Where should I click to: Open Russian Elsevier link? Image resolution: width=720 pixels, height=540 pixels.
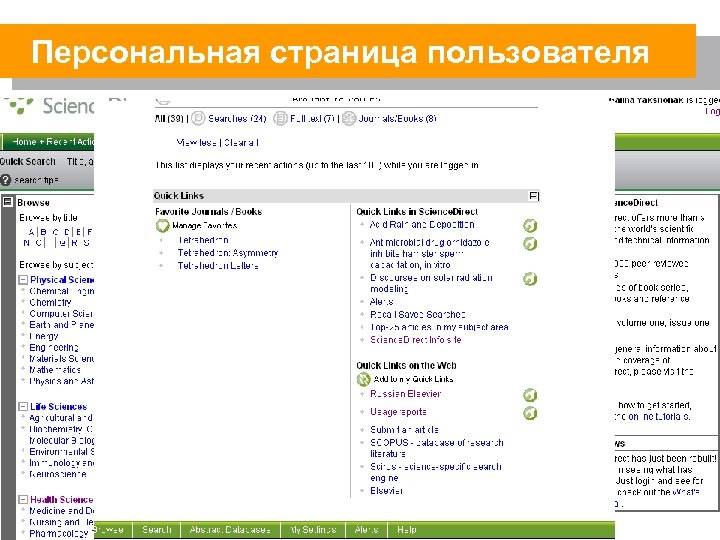coord(405,394)
